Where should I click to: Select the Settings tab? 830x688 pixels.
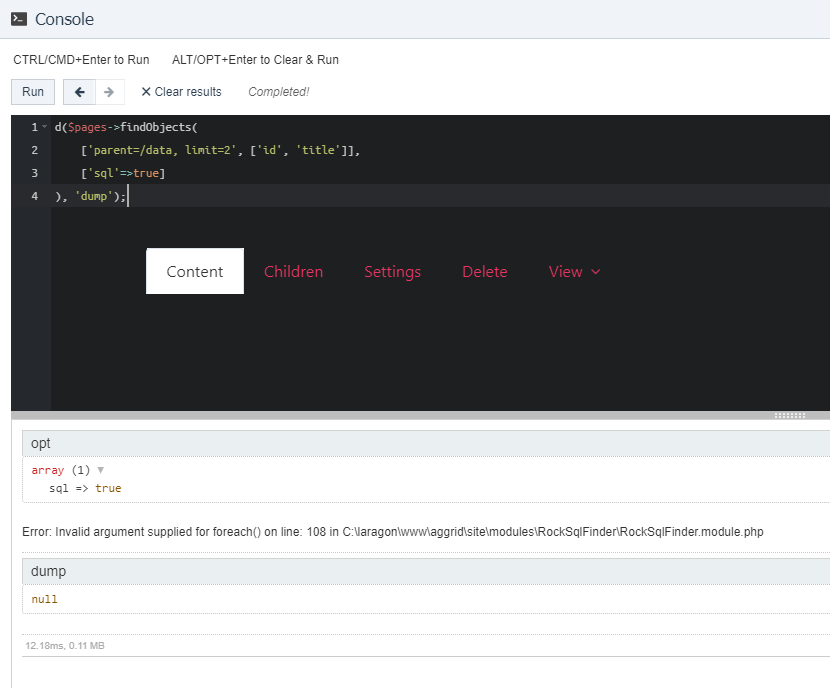point(392,272)
